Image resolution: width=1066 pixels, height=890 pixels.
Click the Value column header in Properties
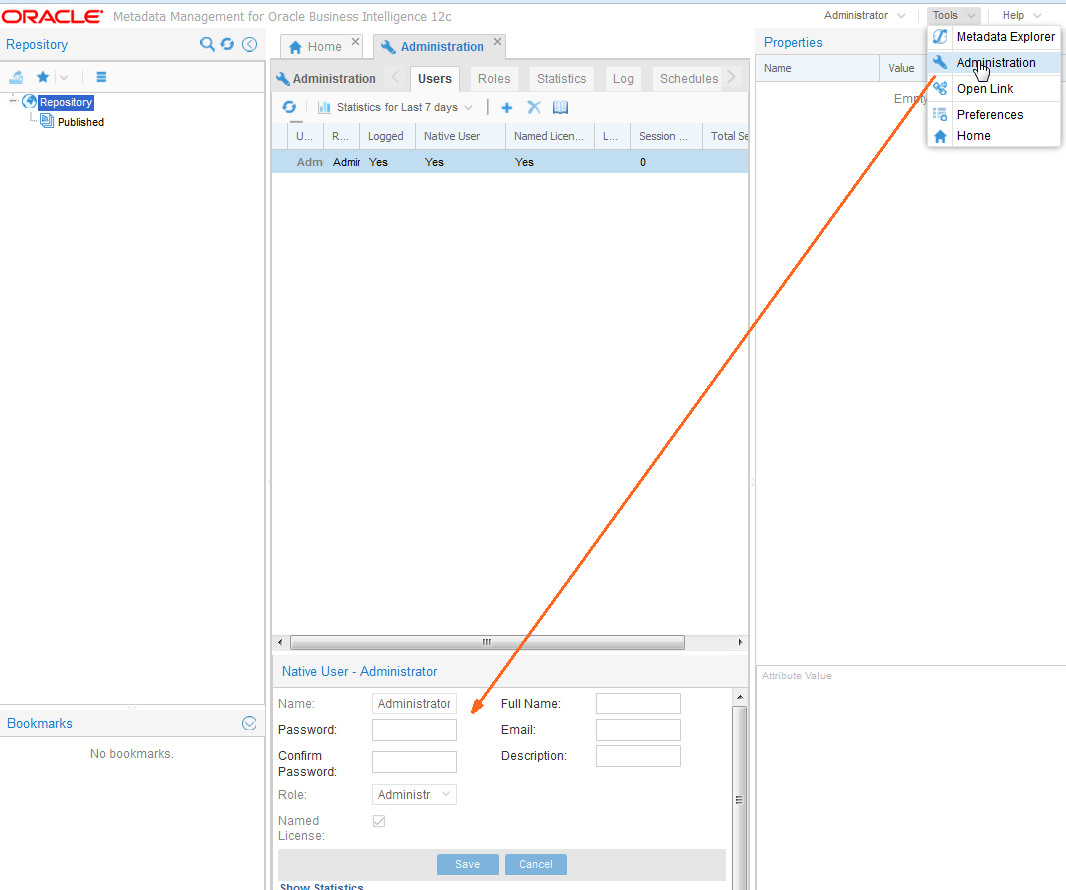point(904,68)
